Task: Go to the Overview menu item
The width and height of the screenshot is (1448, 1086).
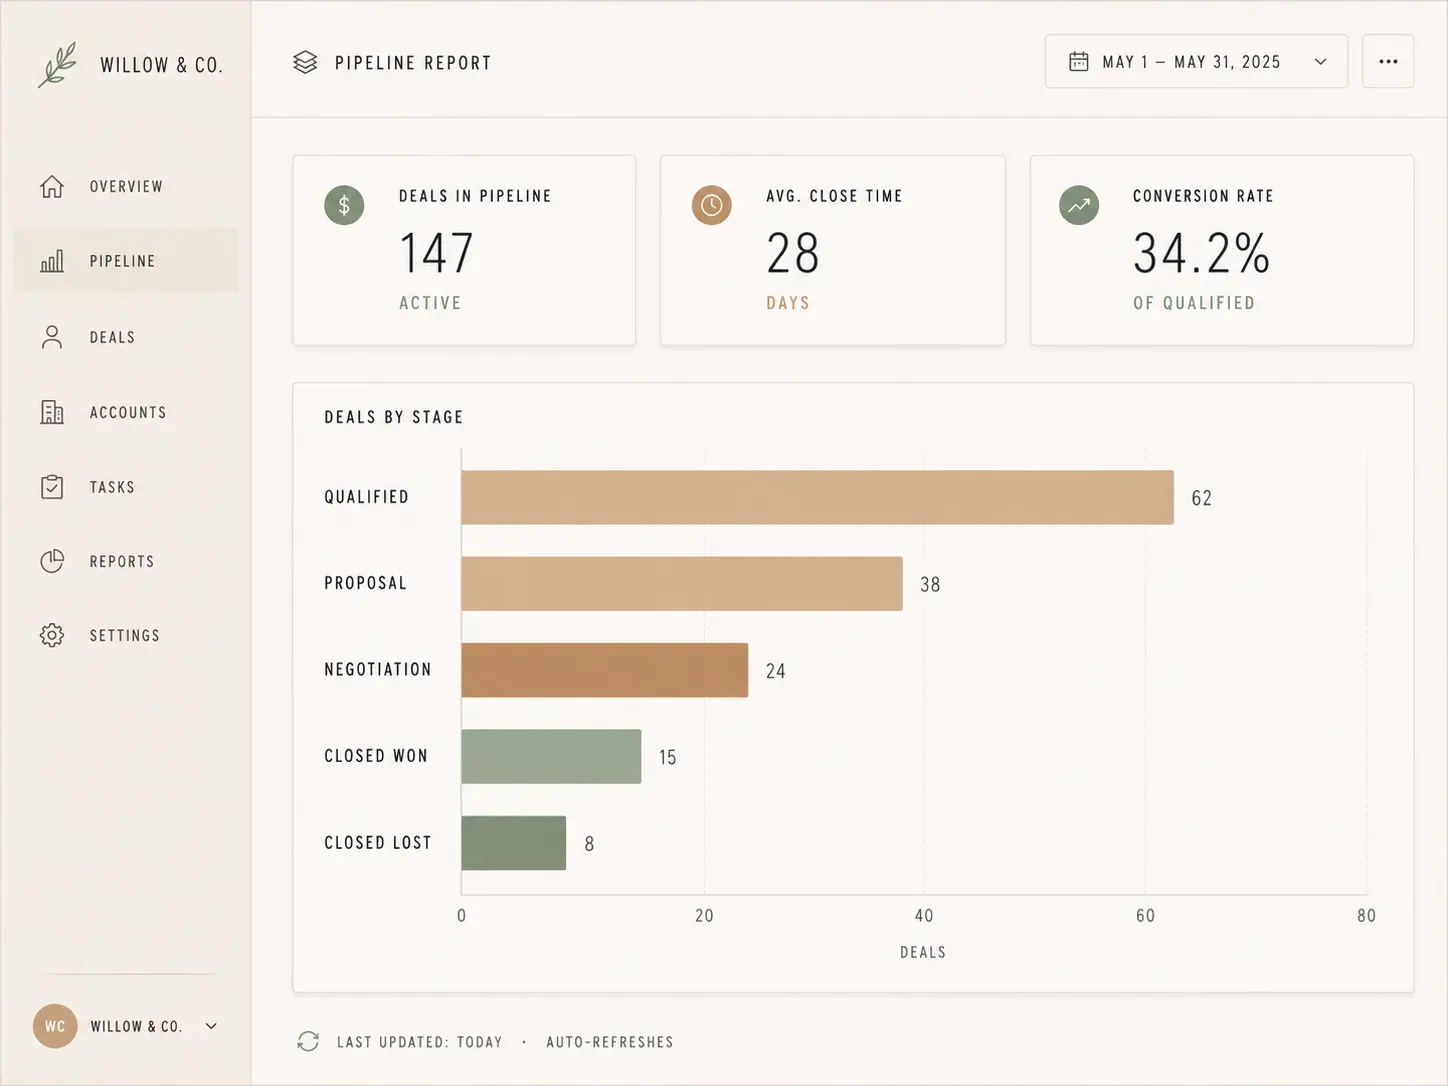Action: (126, 187)
